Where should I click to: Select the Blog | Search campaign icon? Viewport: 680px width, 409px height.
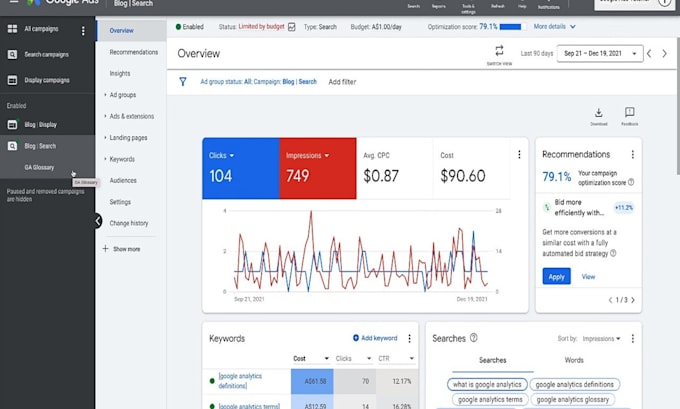point(12,146)
